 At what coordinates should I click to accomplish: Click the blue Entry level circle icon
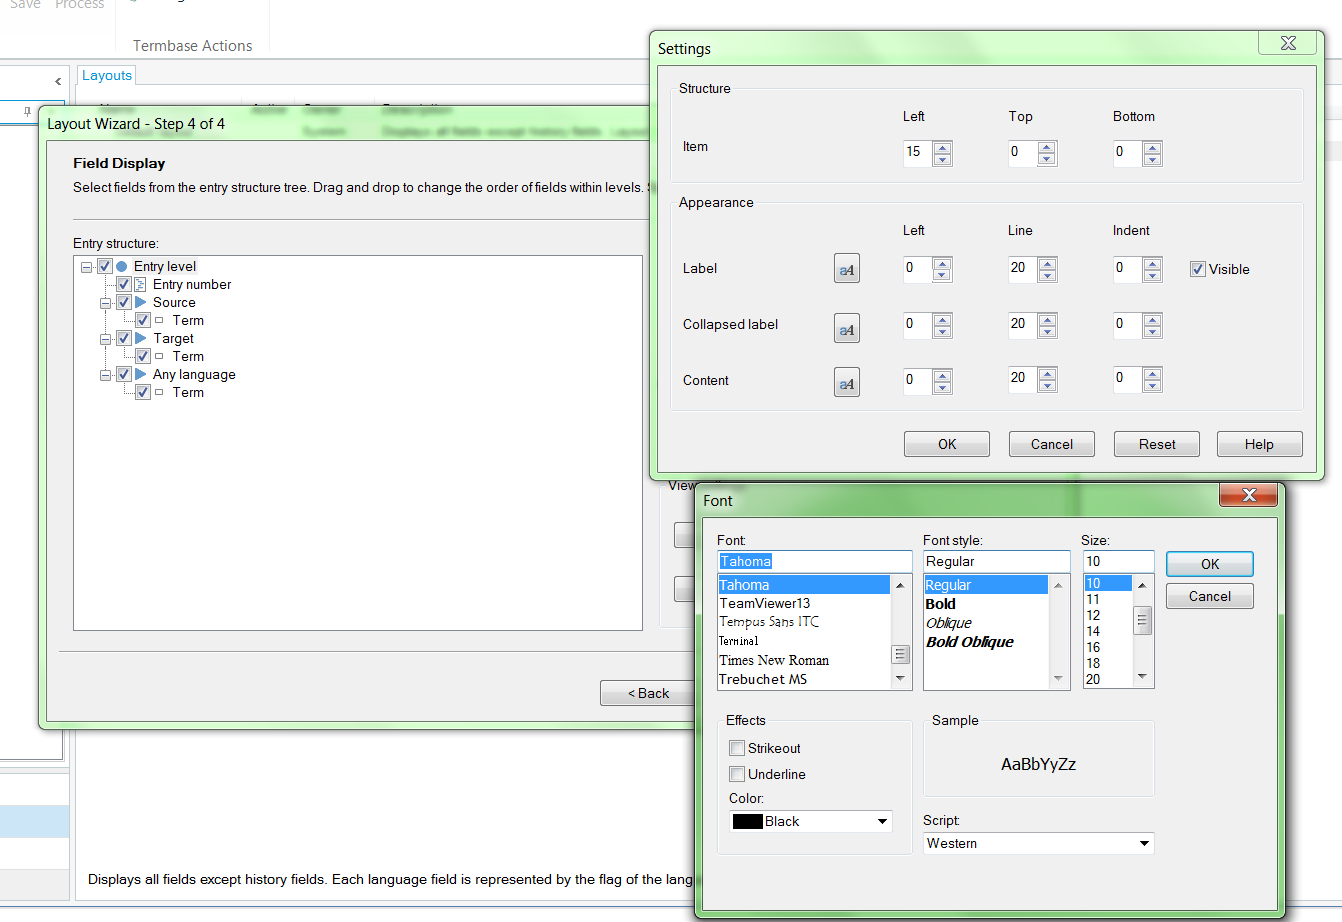pyautogui.click(x=121, y=266)
